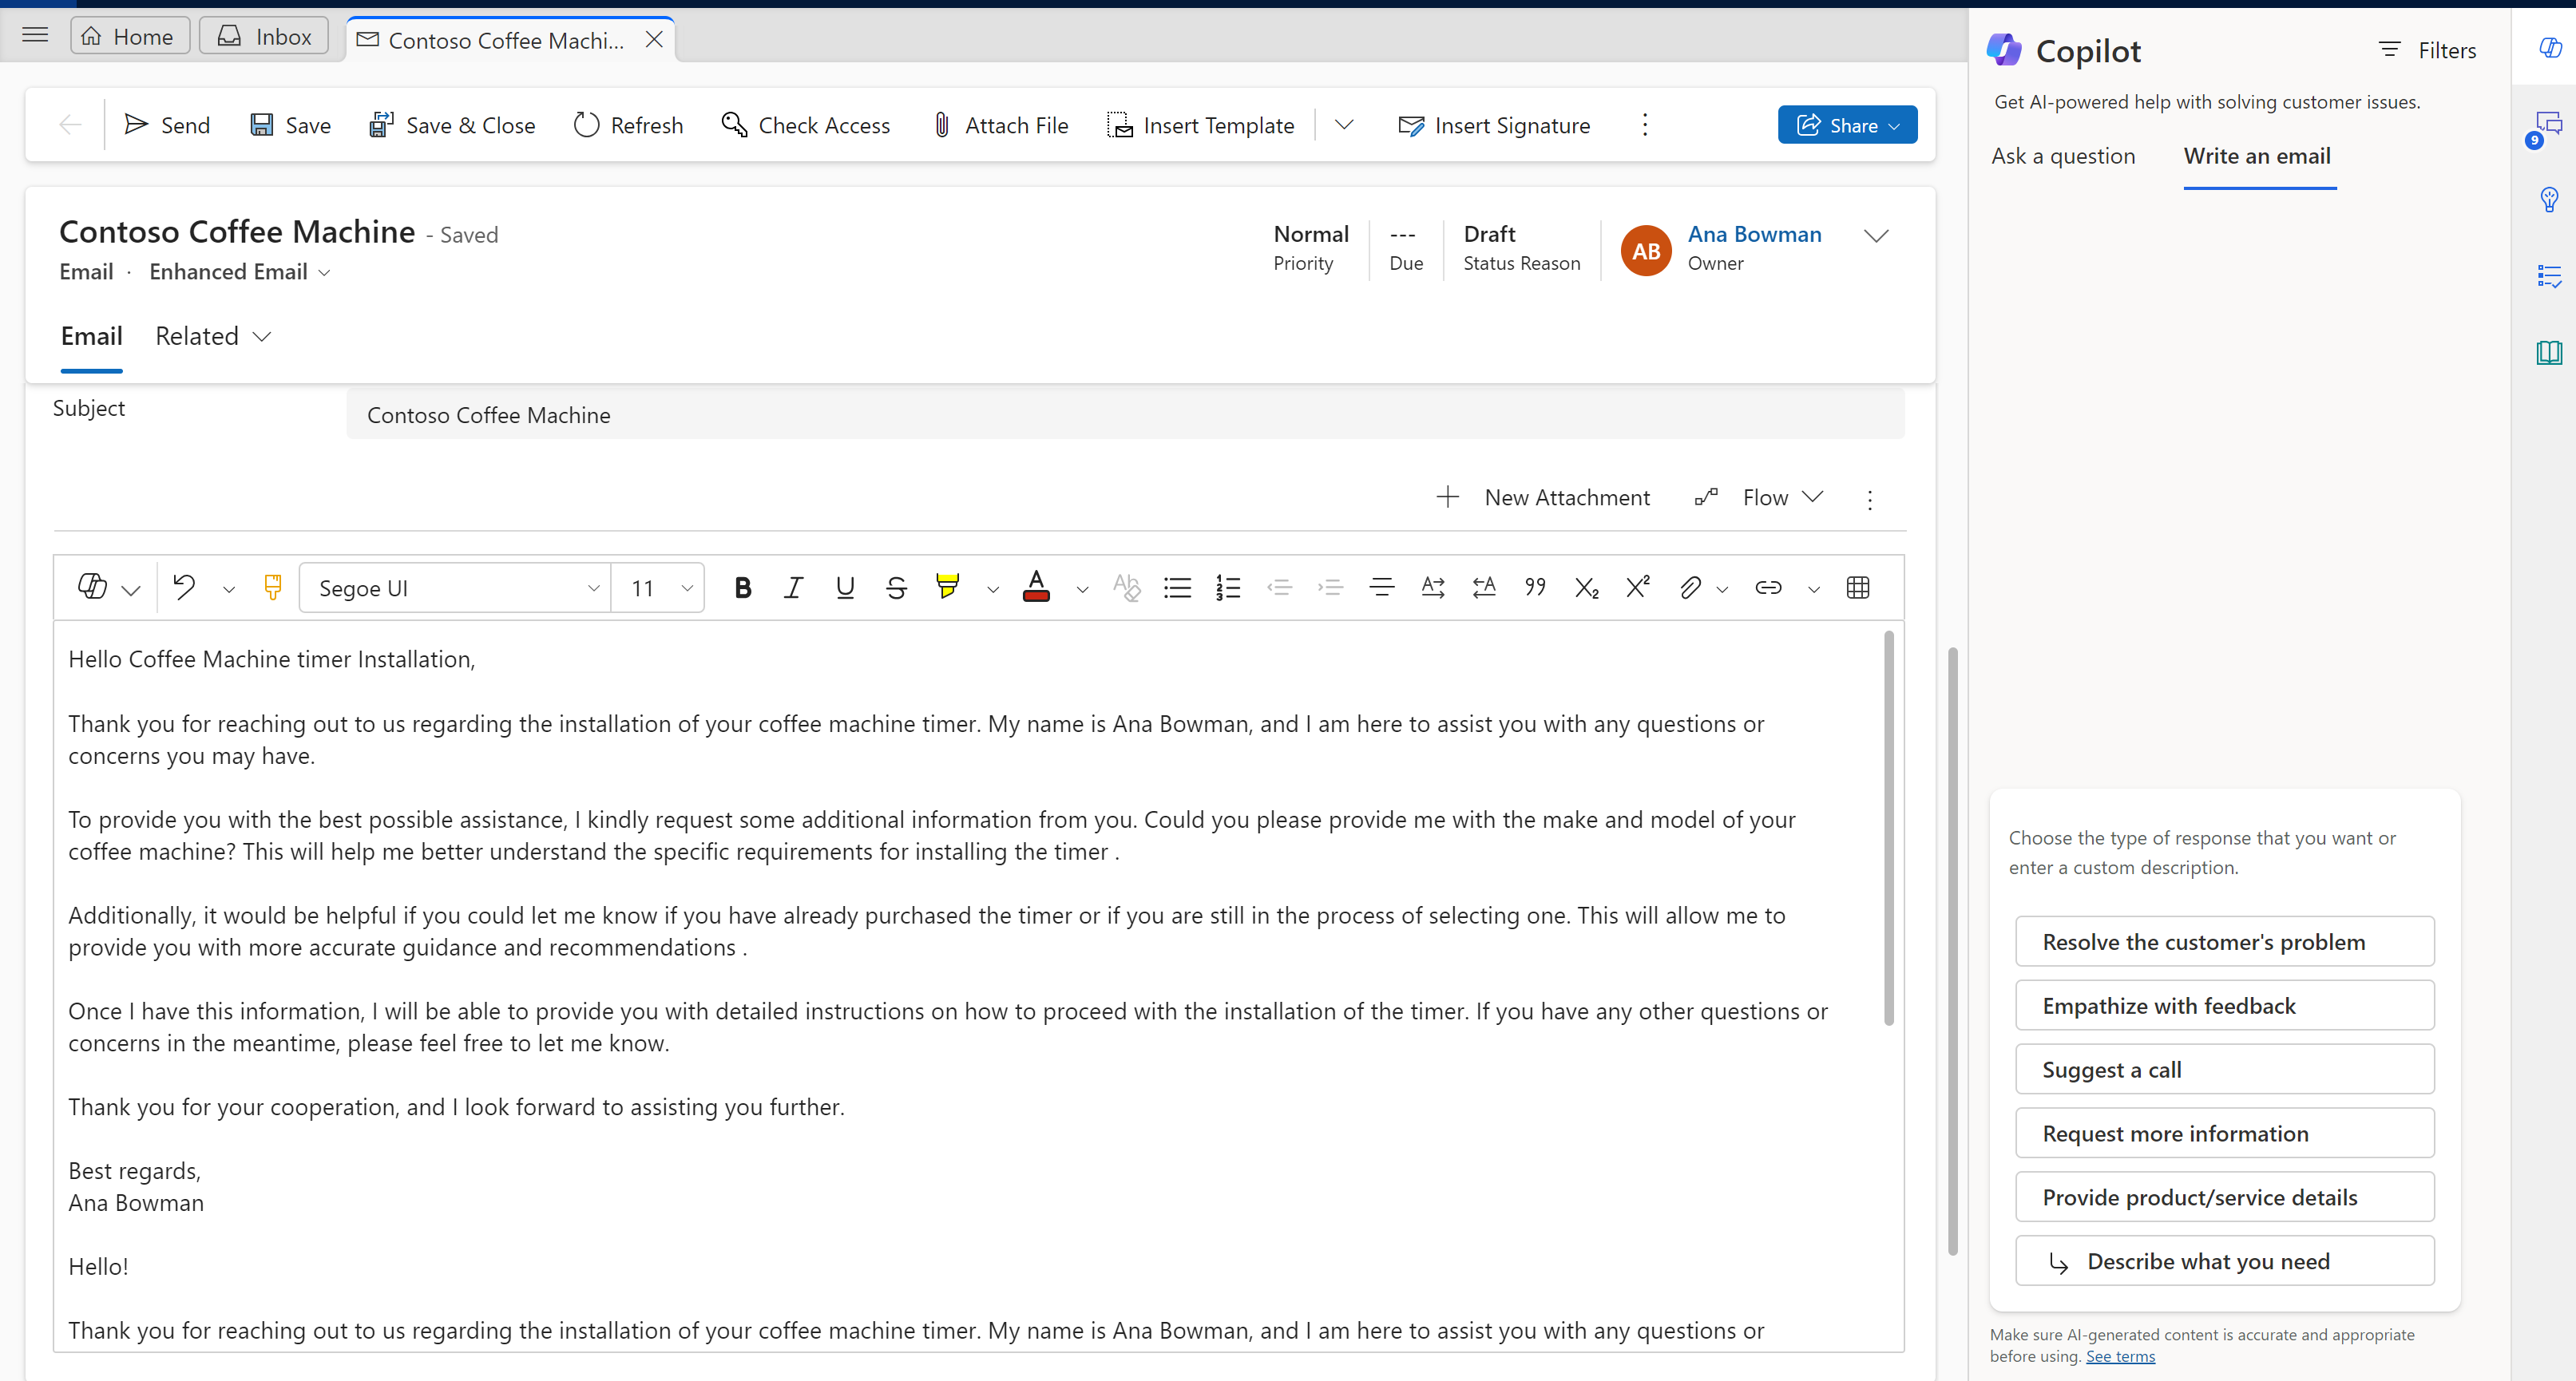Apply strikethrough formatting
Screen dimensions: 2576x1381
click(x=896, y=588)
